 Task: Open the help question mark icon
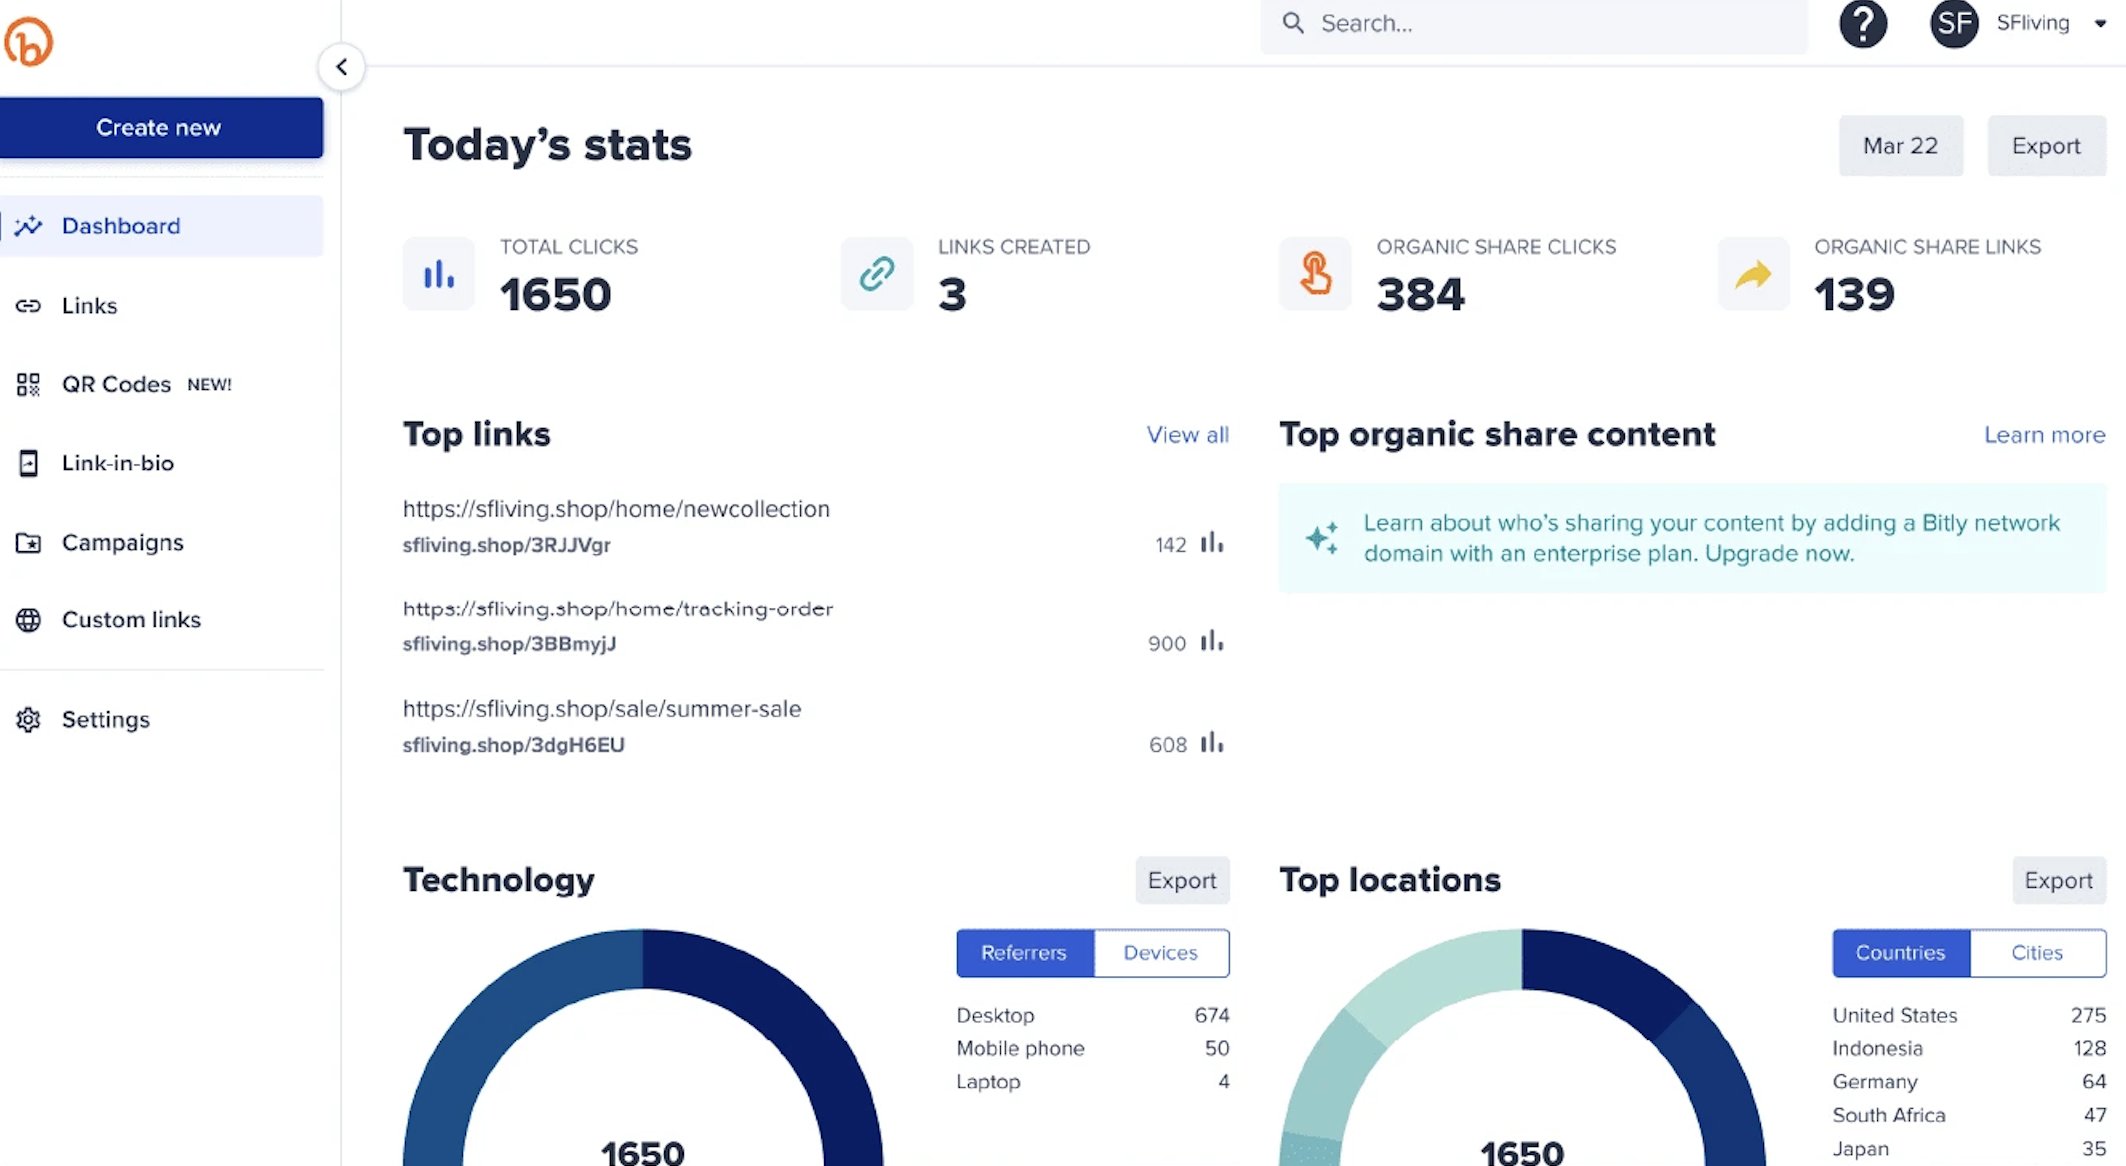(x=1863, y=24)
